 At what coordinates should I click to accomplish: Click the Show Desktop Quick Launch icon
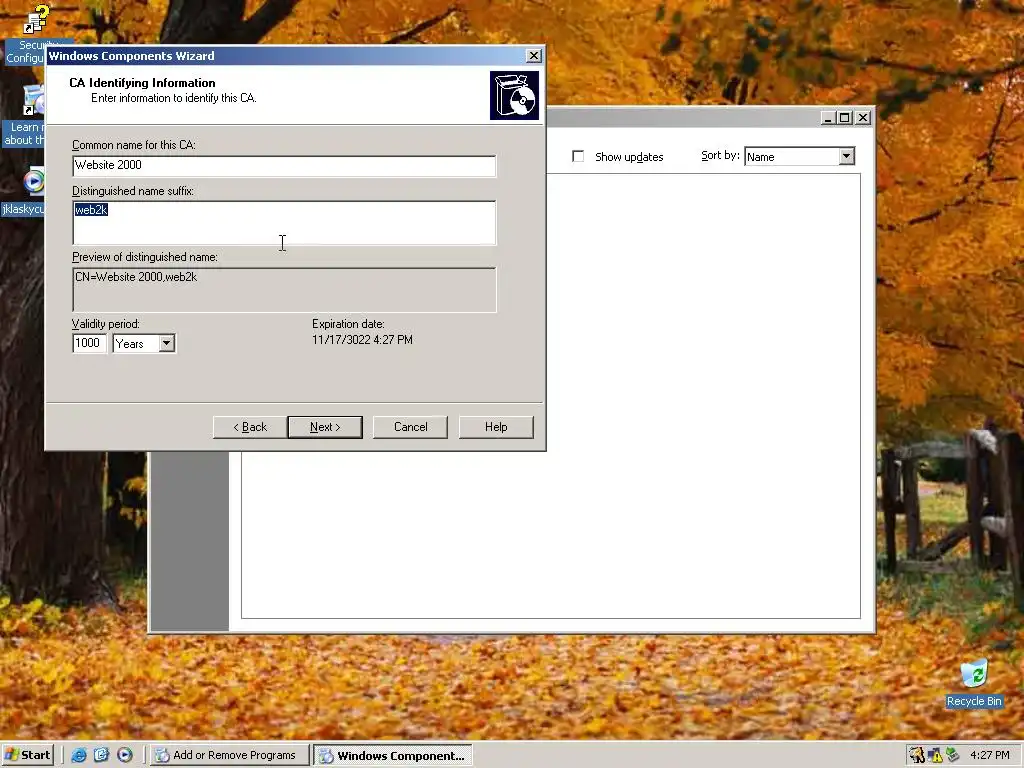tap(101, 755)
